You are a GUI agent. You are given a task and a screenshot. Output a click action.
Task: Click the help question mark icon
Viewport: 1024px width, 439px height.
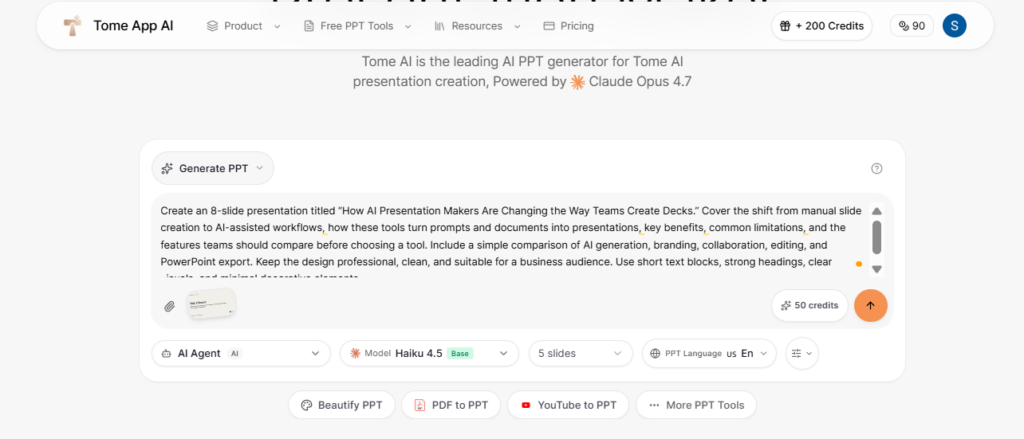pos(876,169)
